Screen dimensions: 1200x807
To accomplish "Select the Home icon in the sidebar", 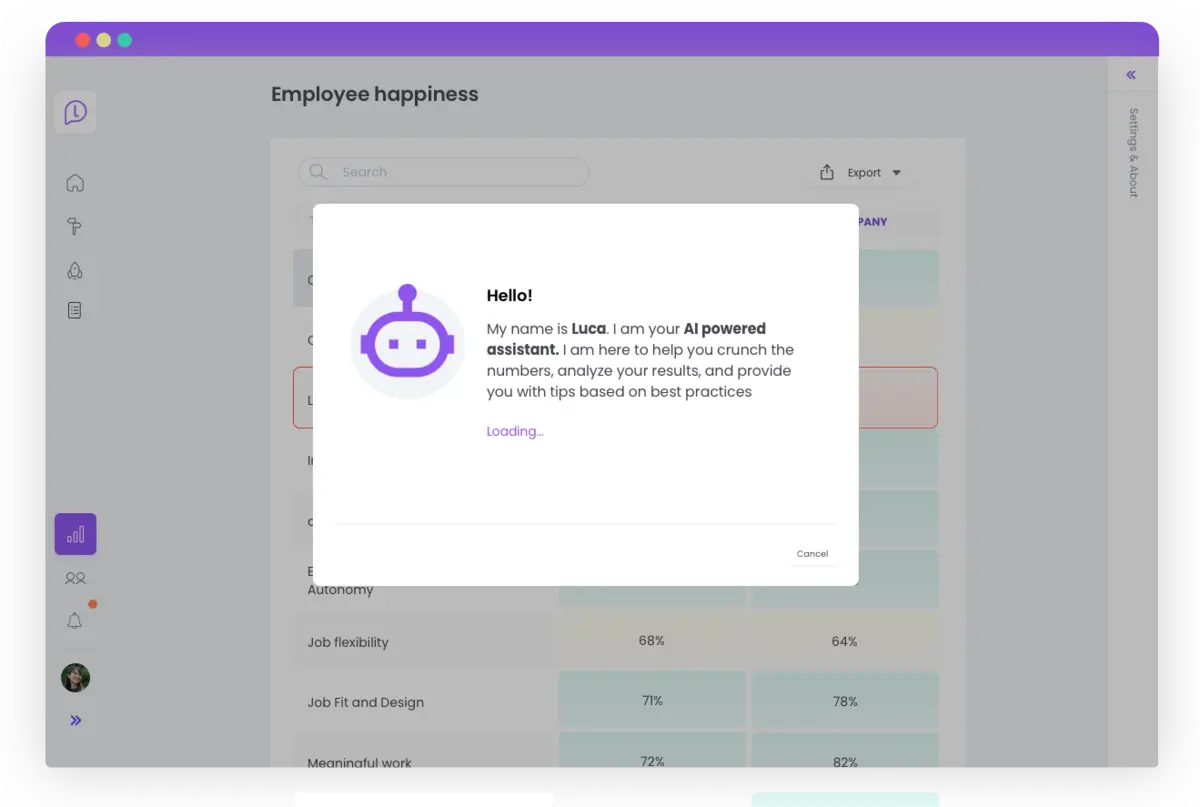I will point(74,183).
